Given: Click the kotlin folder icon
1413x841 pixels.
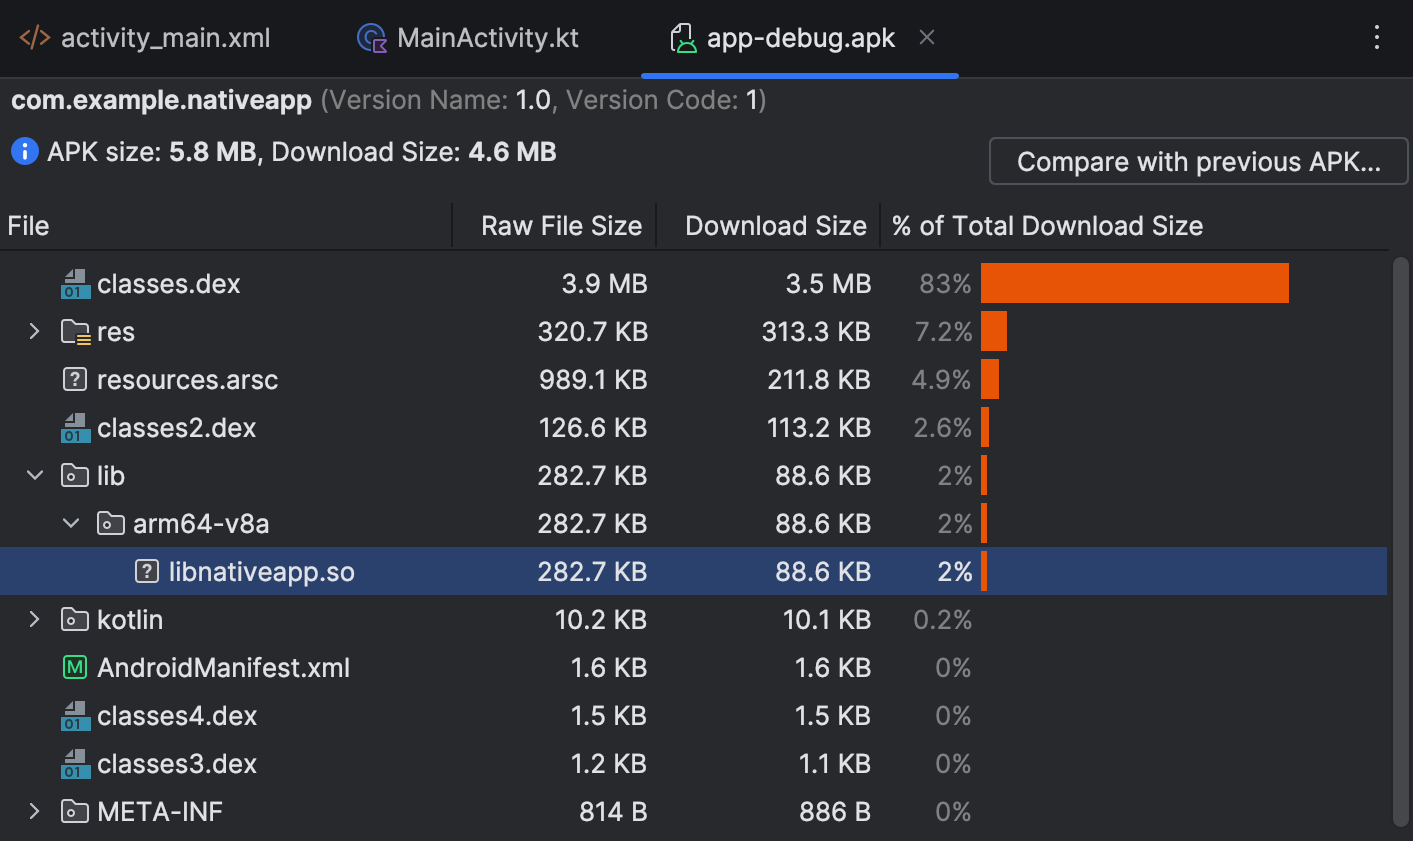Looking at the screenshot, I should 75,620.
